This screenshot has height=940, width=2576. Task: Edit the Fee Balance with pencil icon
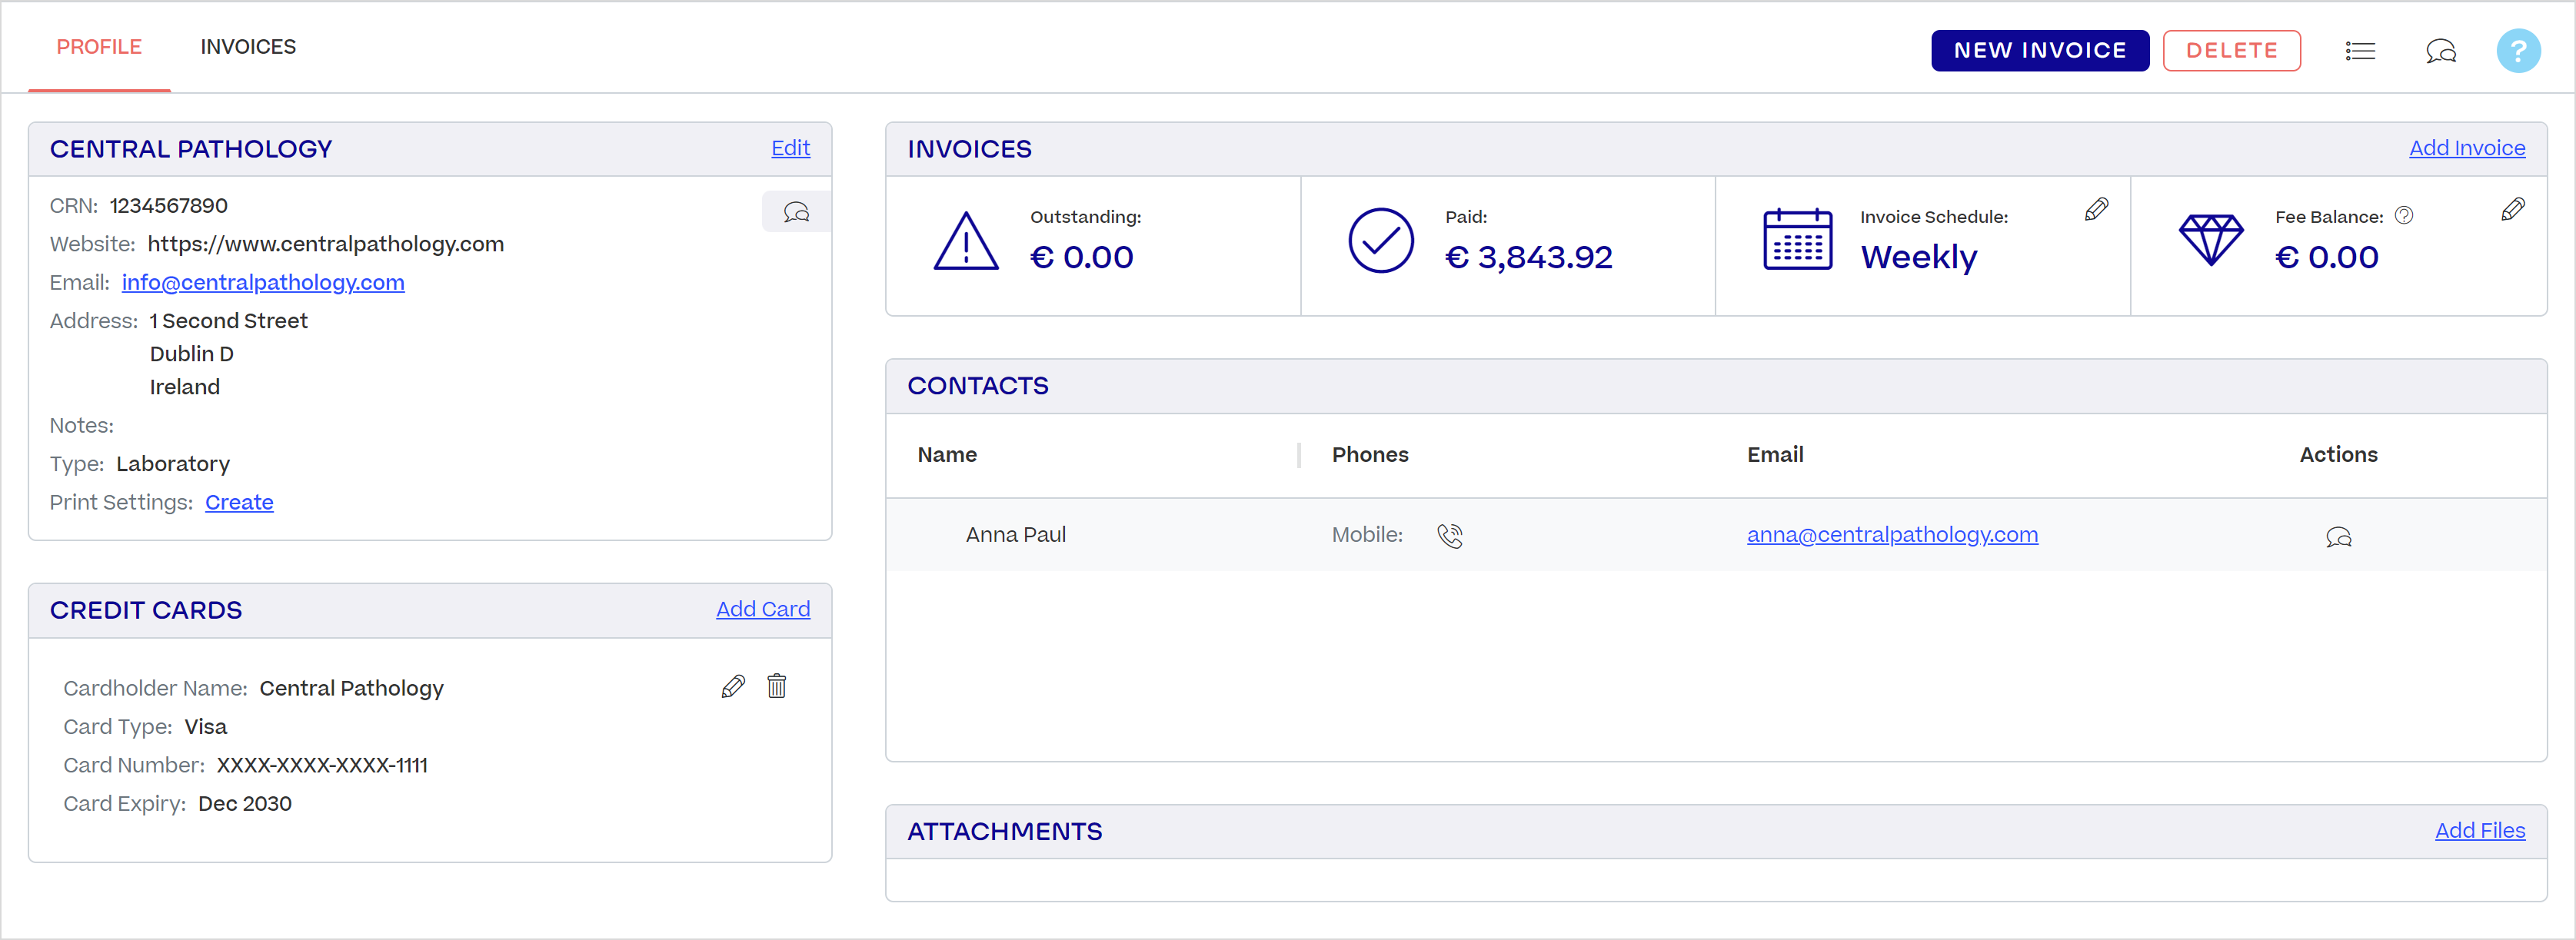coord(2512,209)
